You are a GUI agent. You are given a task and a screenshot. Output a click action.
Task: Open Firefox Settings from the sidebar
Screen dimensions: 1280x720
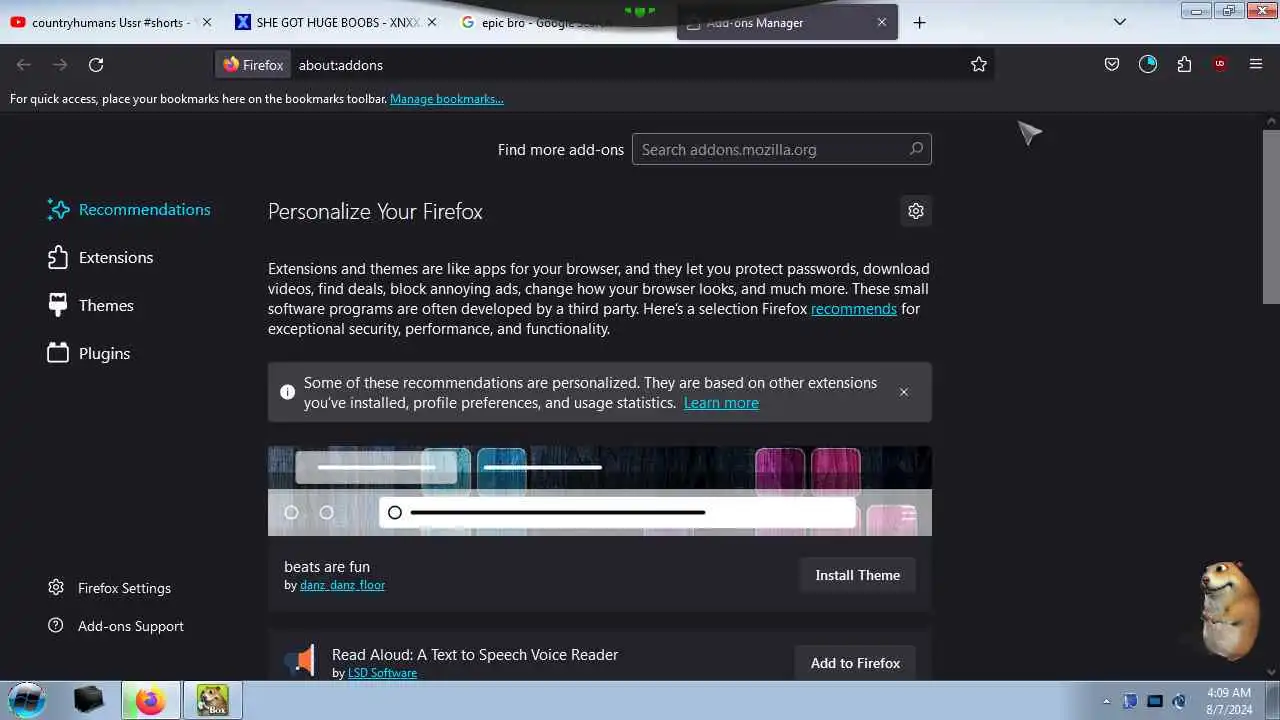click(x=110, y=588)
